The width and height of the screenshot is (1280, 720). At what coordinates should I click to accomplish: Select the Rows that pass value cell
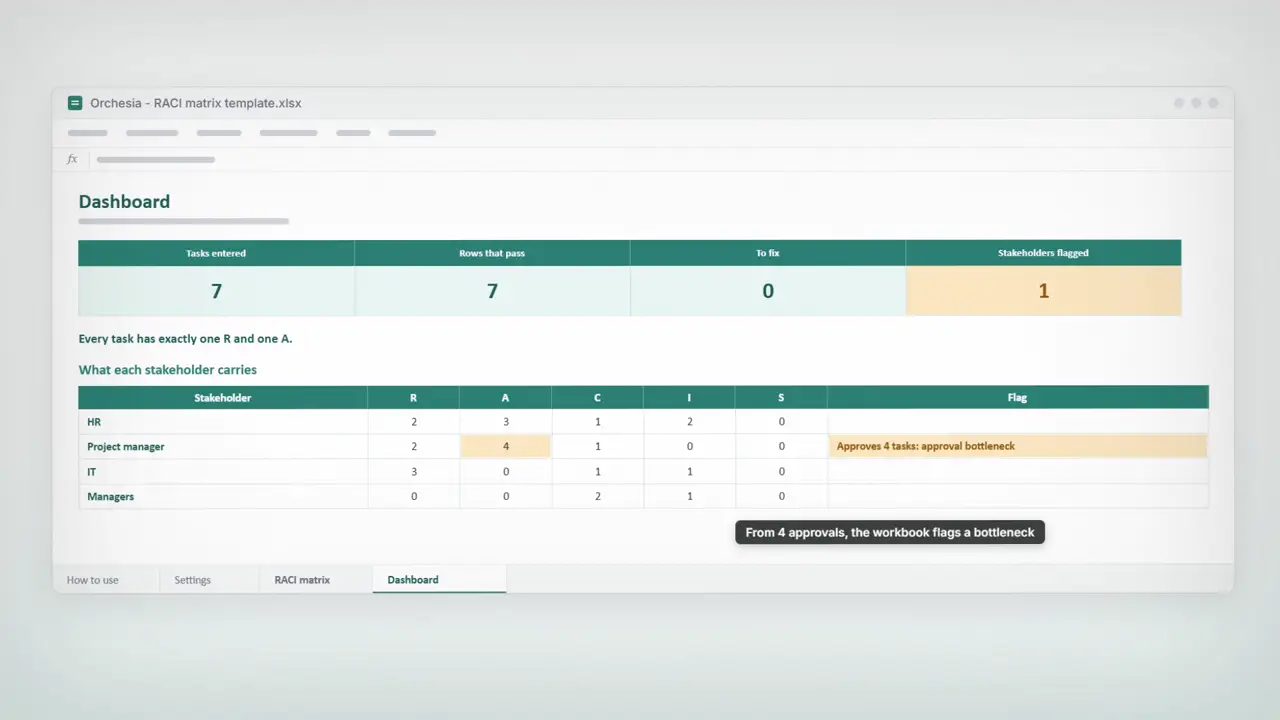tap(492, 291)
